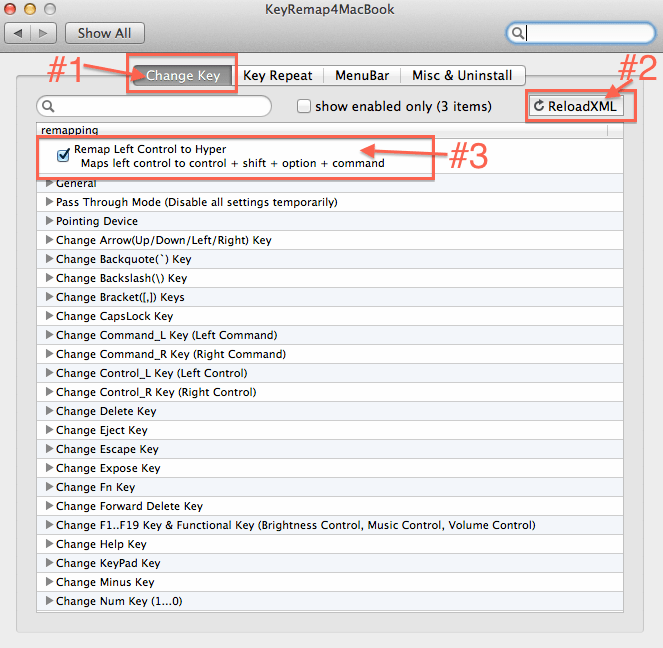Open the Misc & Uninstall tab

[462, 75]
